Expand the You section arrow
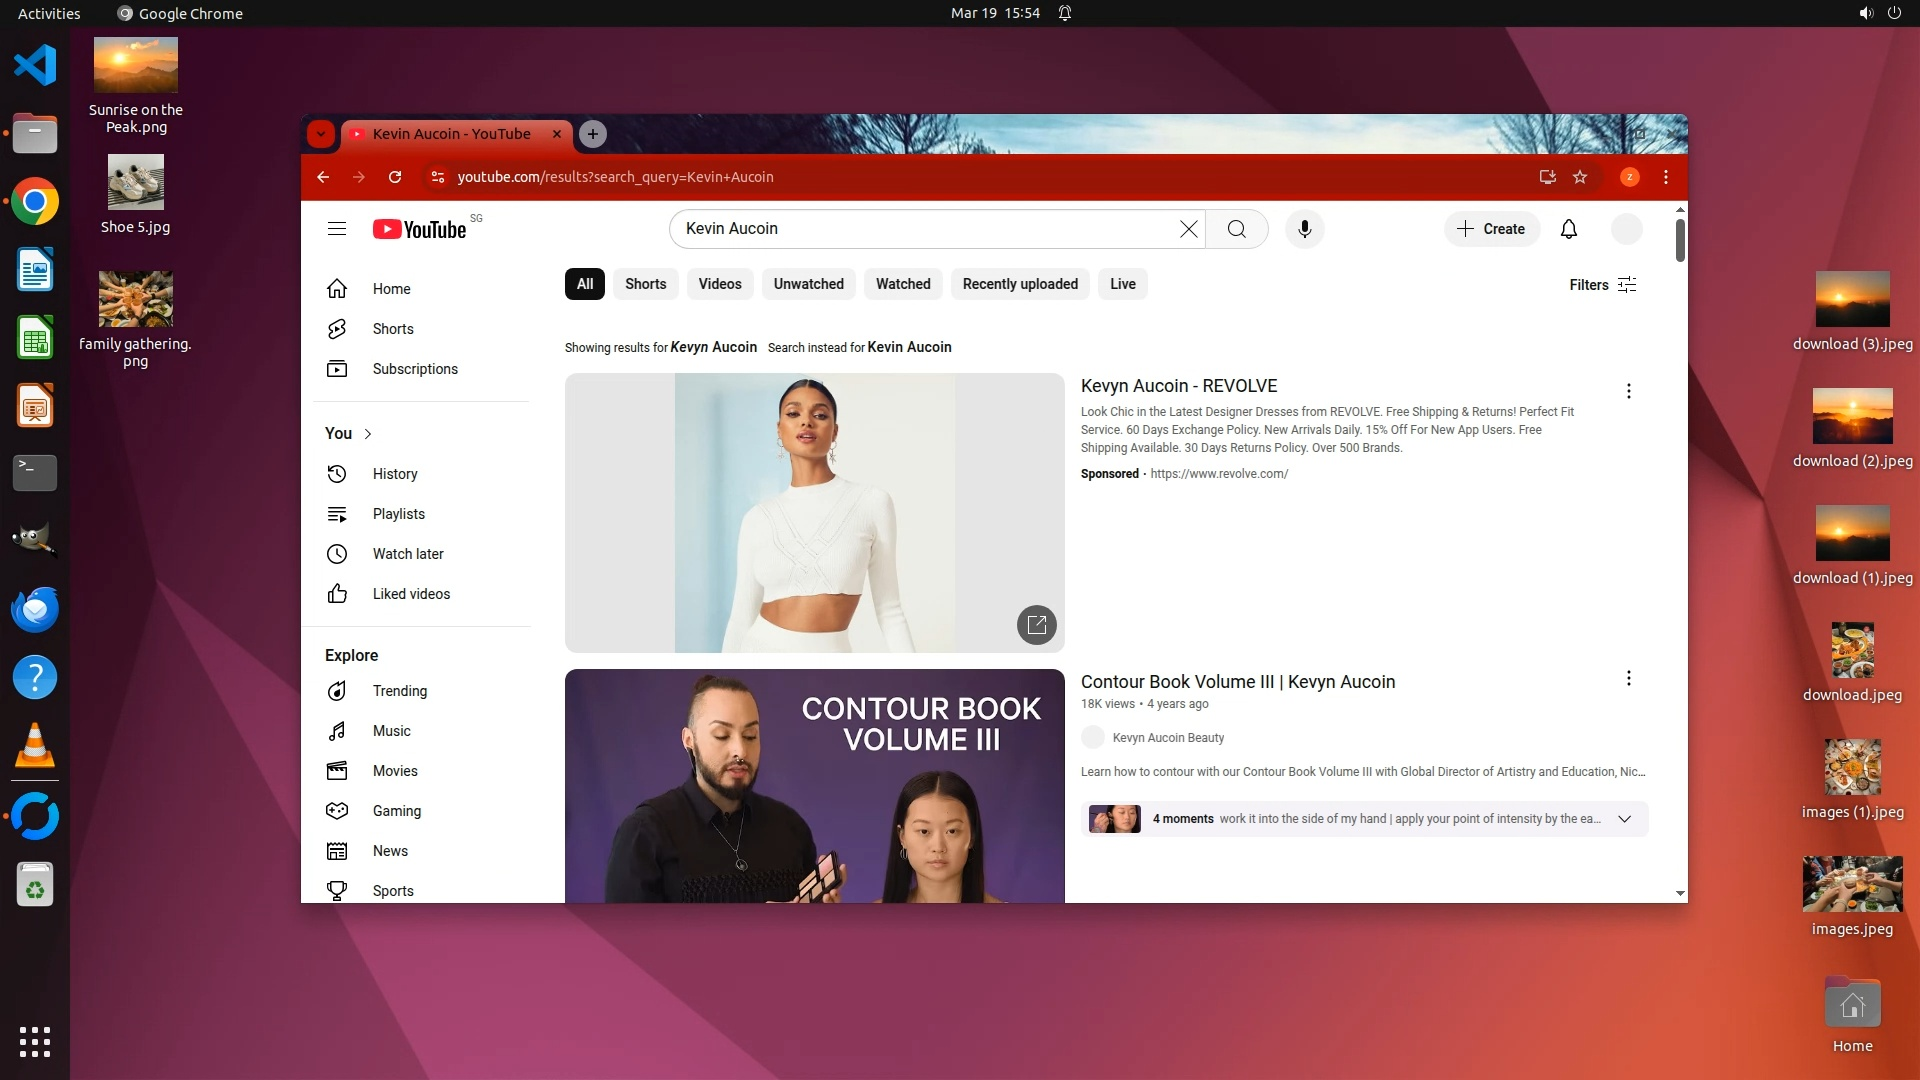Screen dimensions: 1920x1080 pyautogui.click(x=368, y=434)
